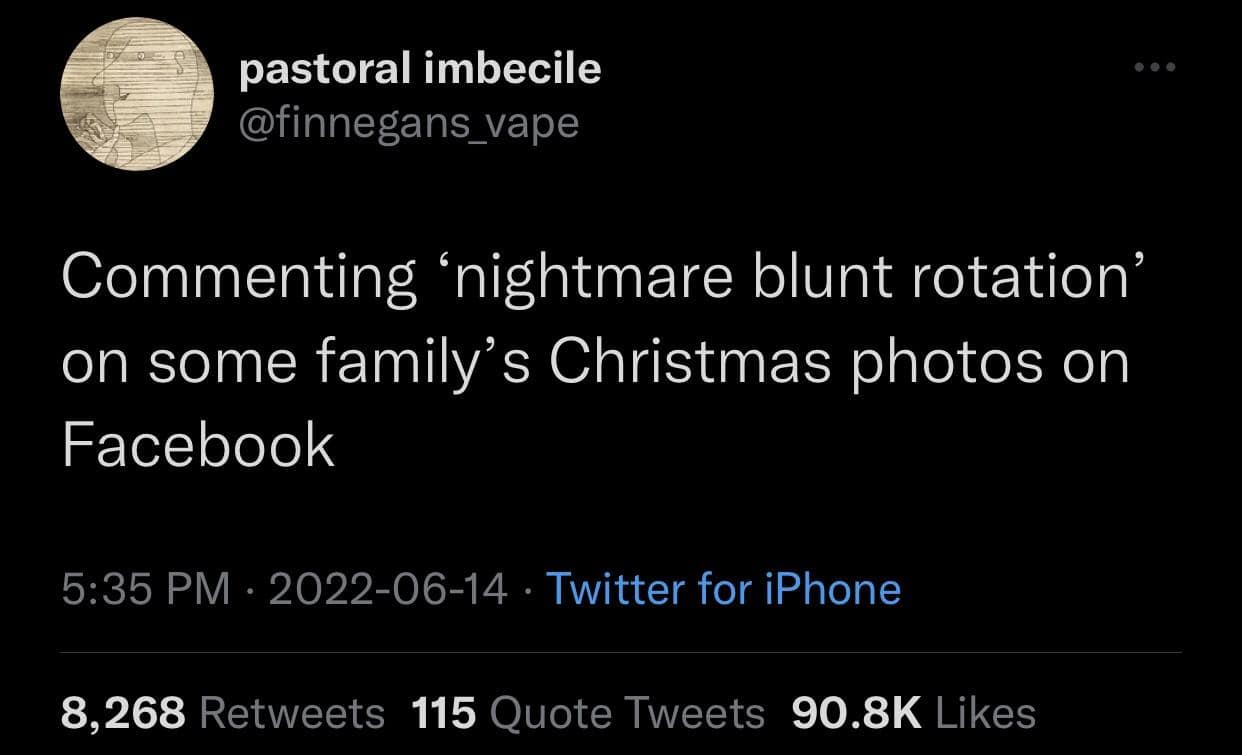View the Retweets list
1242x755 pixels.
(x=292, y=713)
